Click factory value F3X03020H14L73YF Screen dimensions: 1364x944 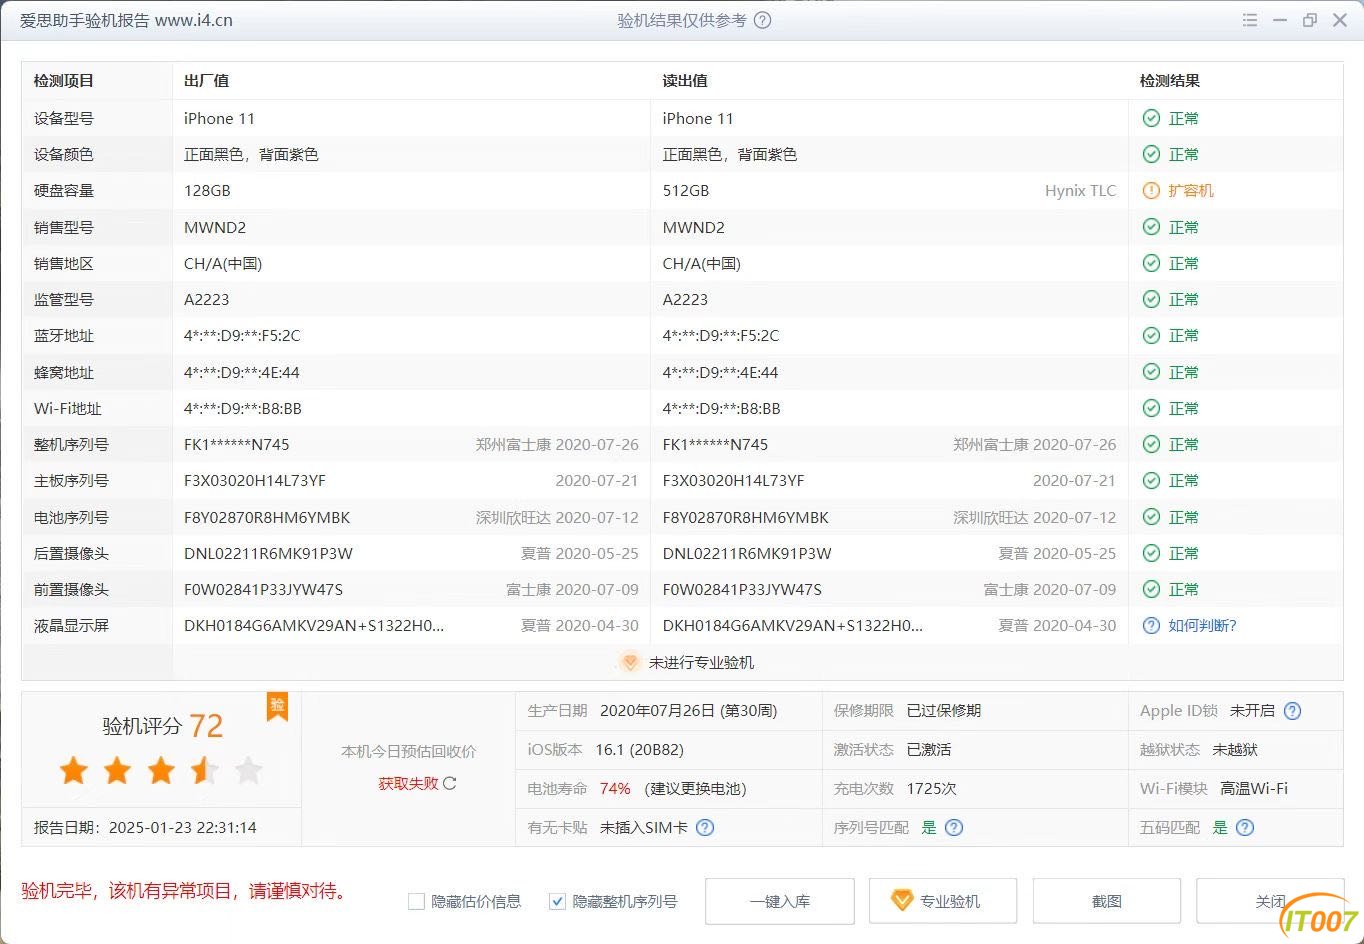(255, 480)
